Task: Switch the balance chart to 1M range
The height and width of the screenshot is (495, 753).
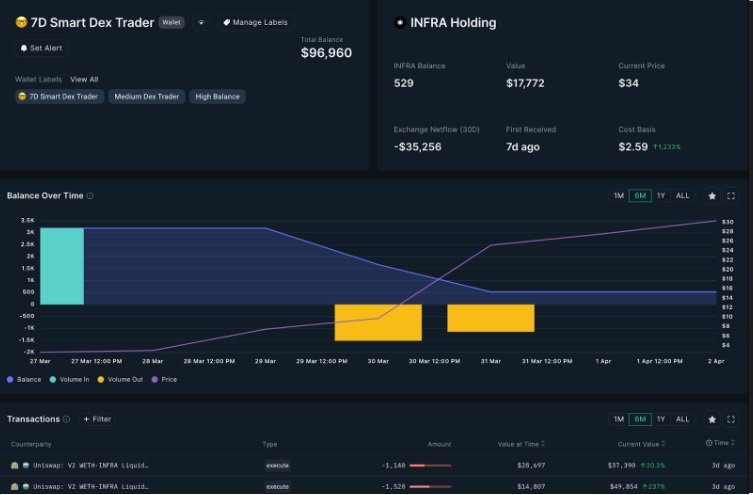Action: click(619, 196)
